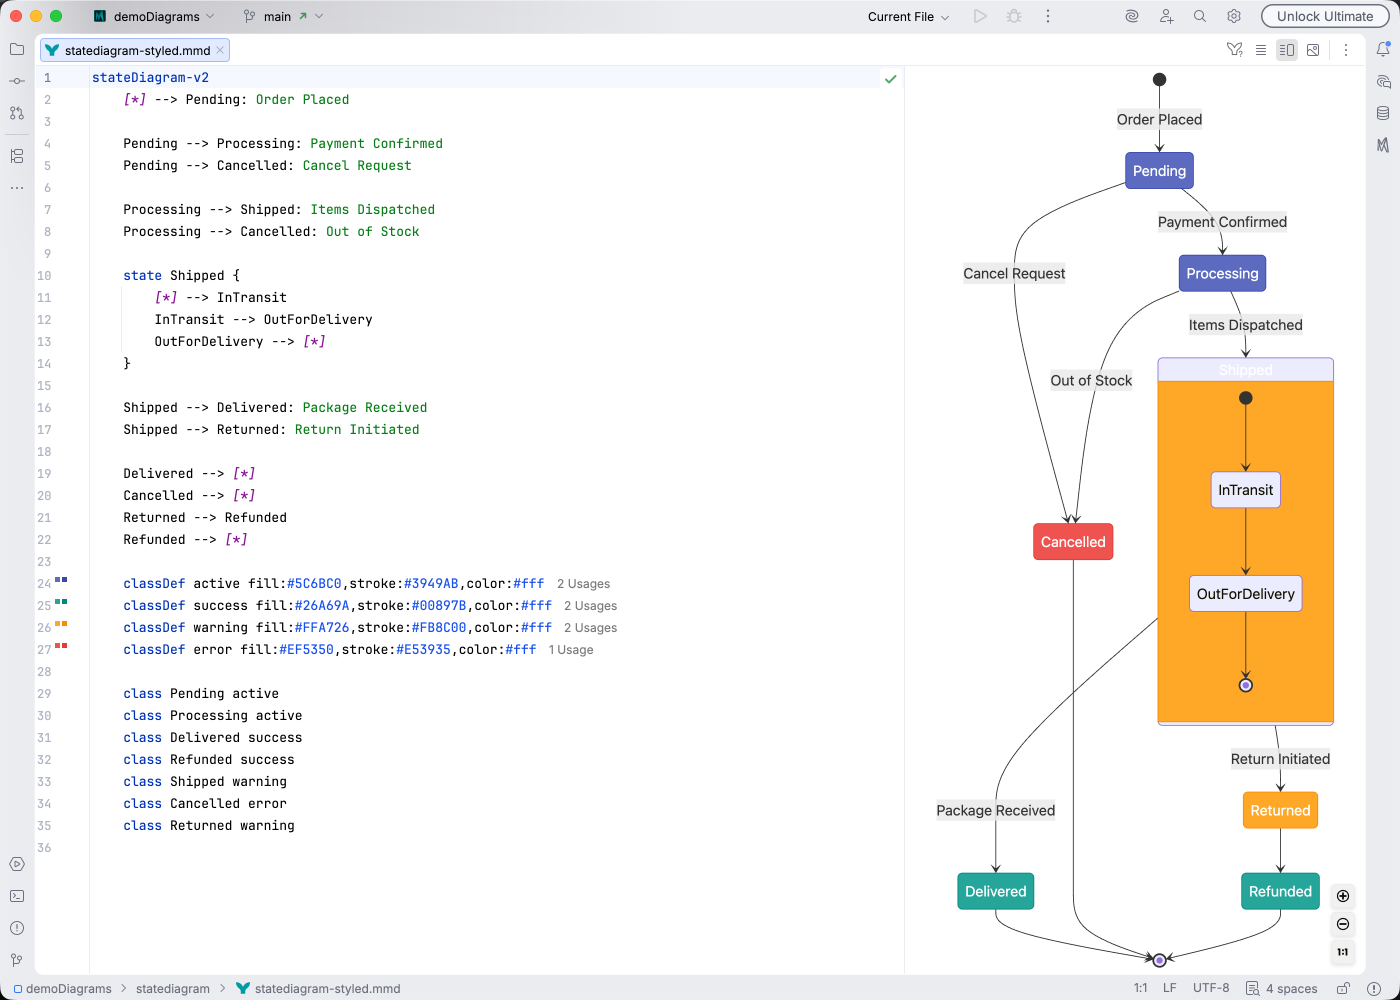Open the Current File run configuration dropdown

coord(906,16)
